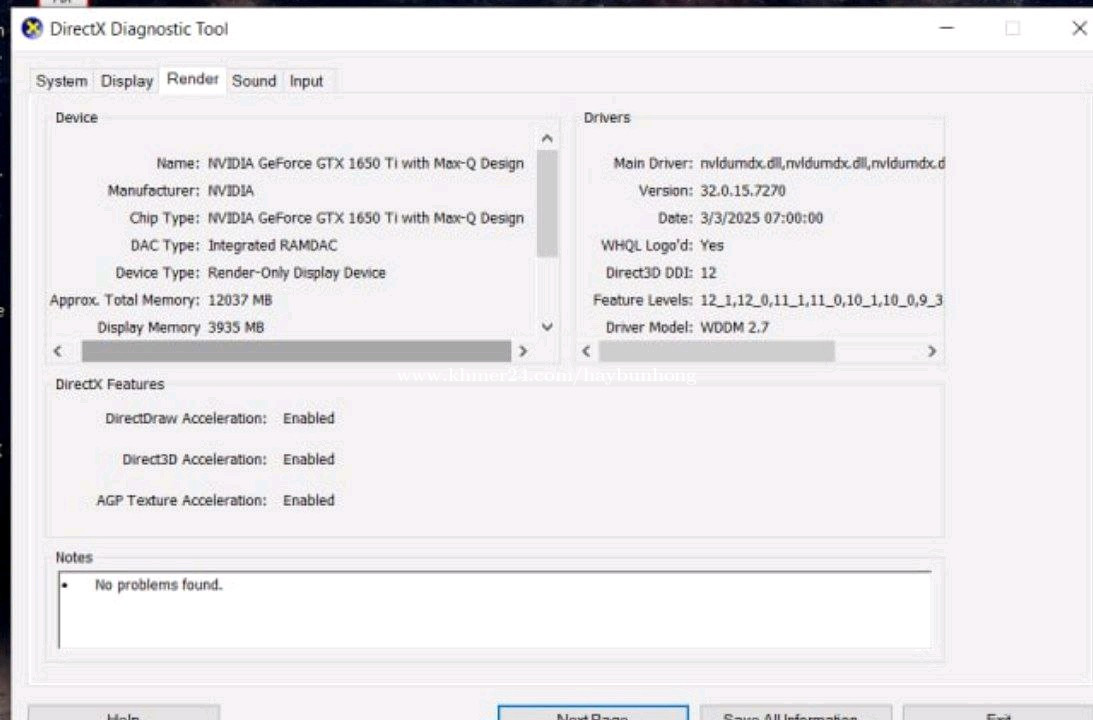Screen dimensions: 1093x720
Task: Click the Device panel right scroll arrow
Action: coord(523,351)
